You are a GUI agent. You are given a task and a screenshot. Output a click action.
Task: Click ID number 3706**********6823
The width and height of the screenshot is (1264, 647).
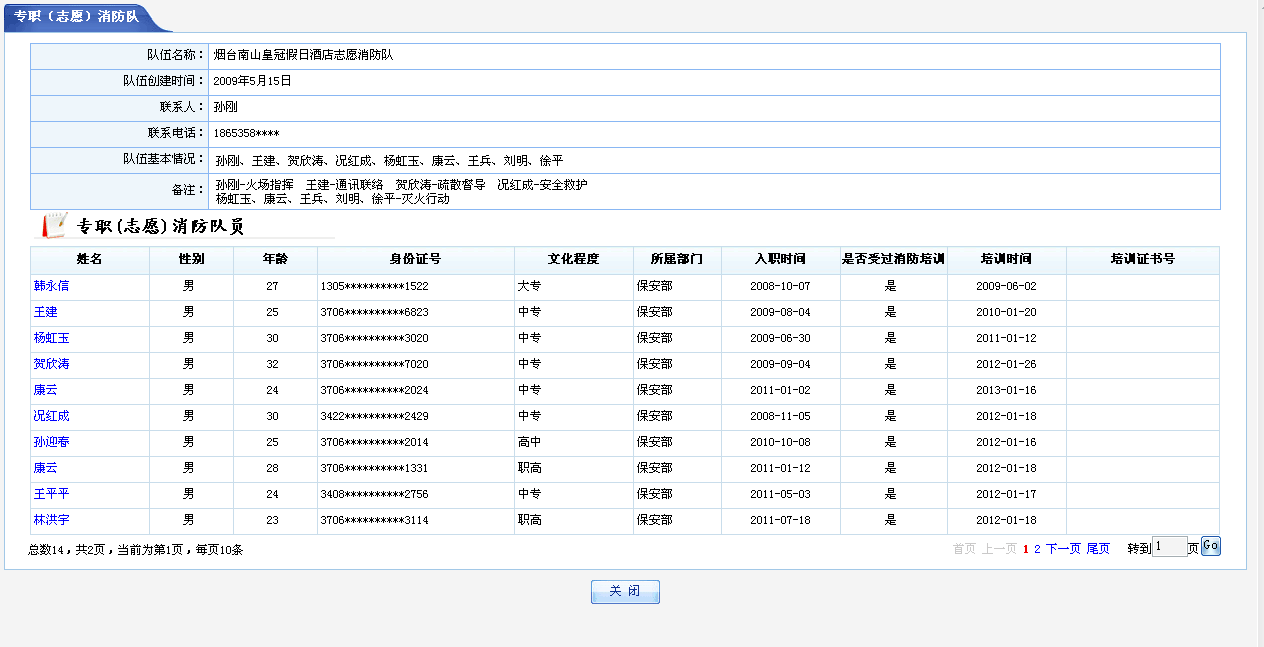tap(375, 312)
